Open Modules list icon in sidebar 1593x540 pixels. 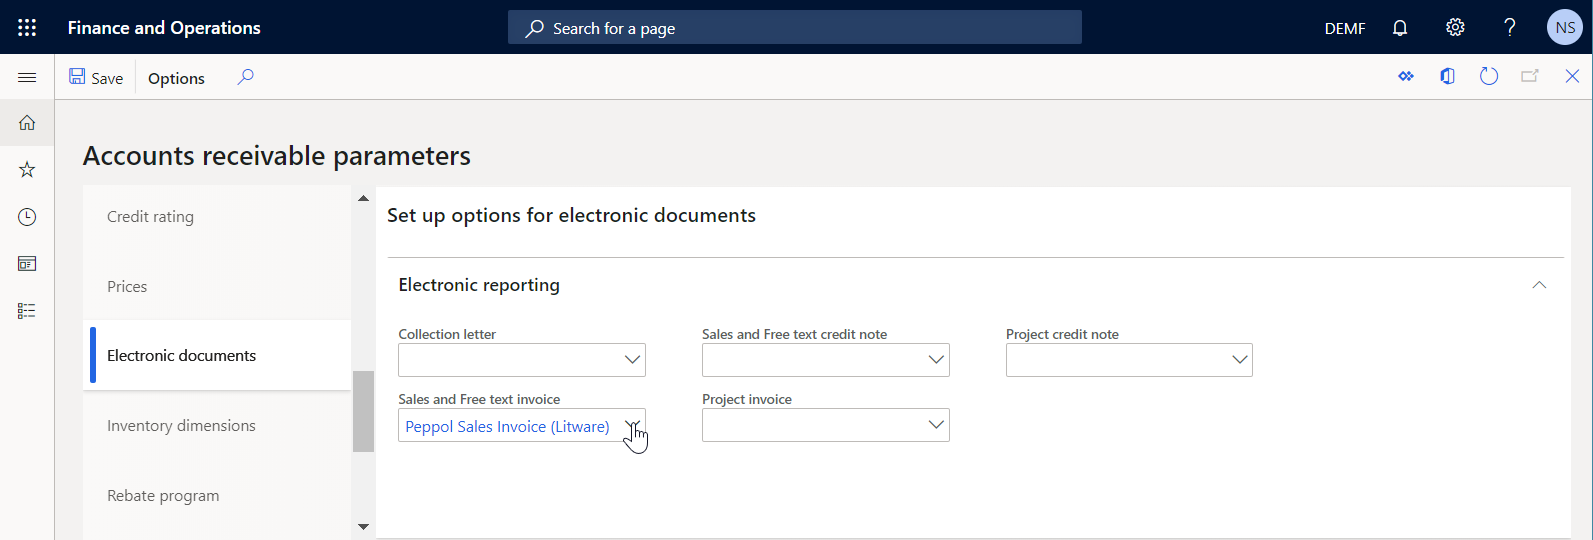(27, 311)
